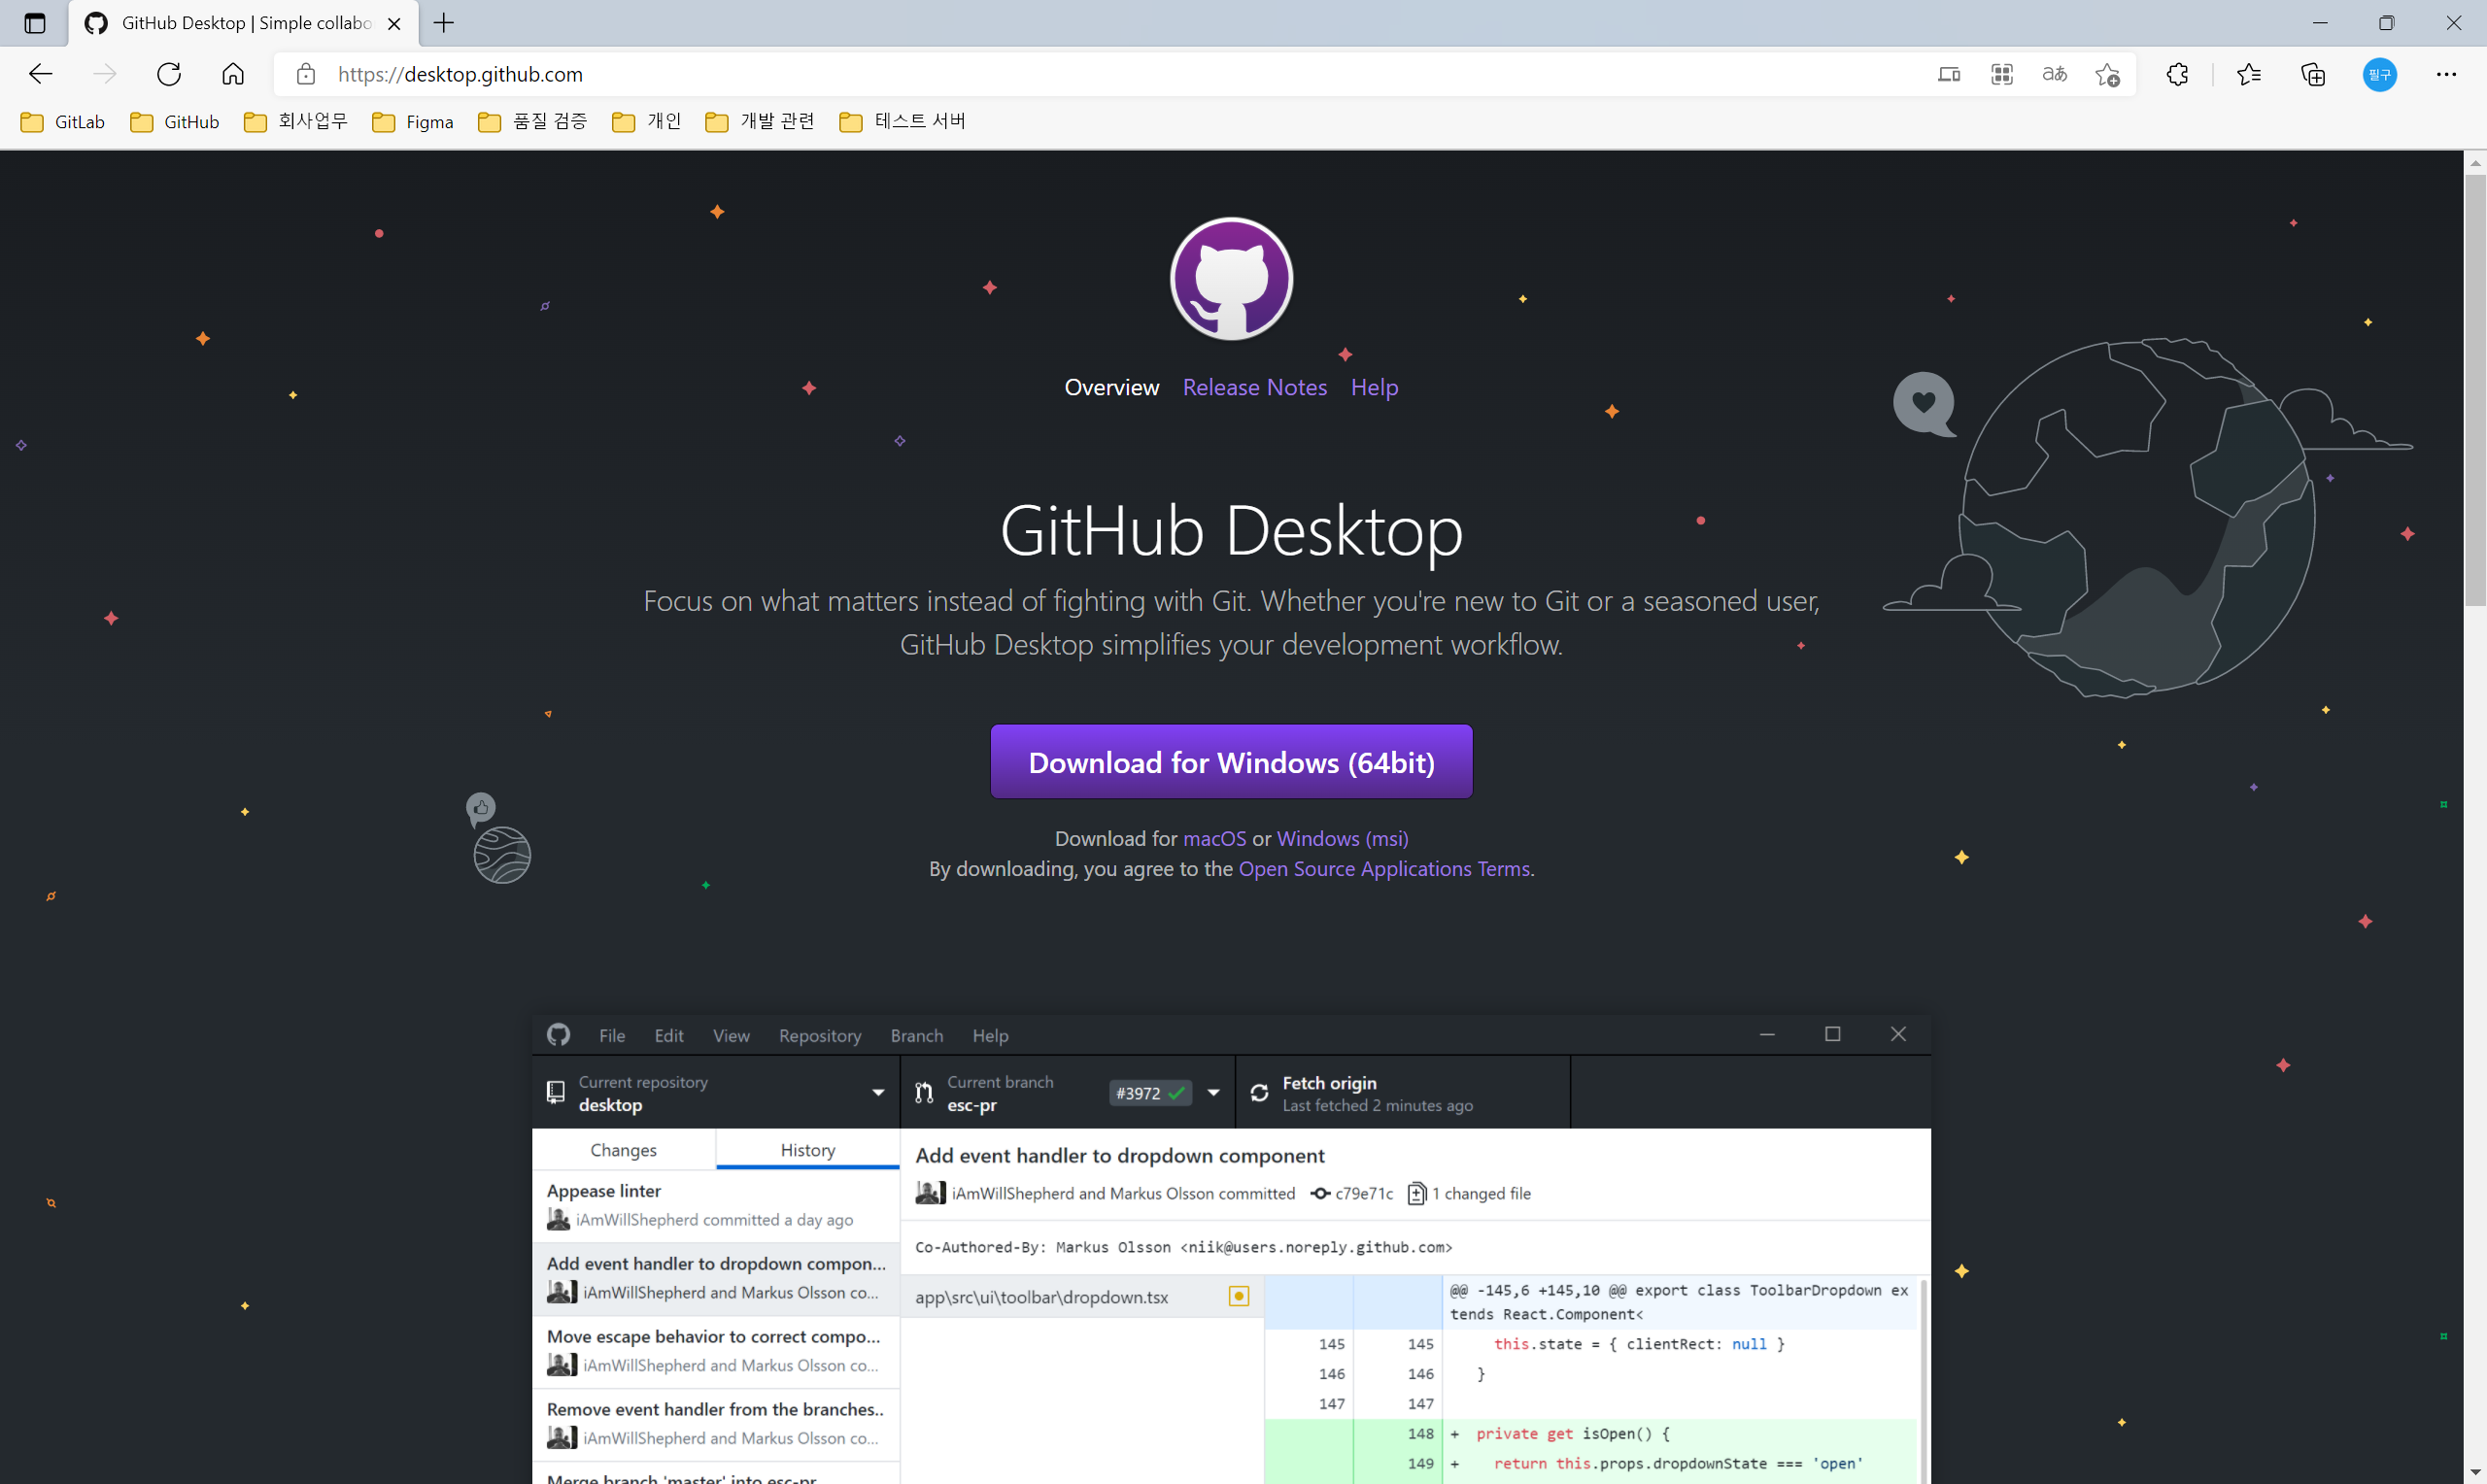Click the page vertical scrollbar thumb
Viewport: 2487px width, 1484px height.
(2475, 390)
